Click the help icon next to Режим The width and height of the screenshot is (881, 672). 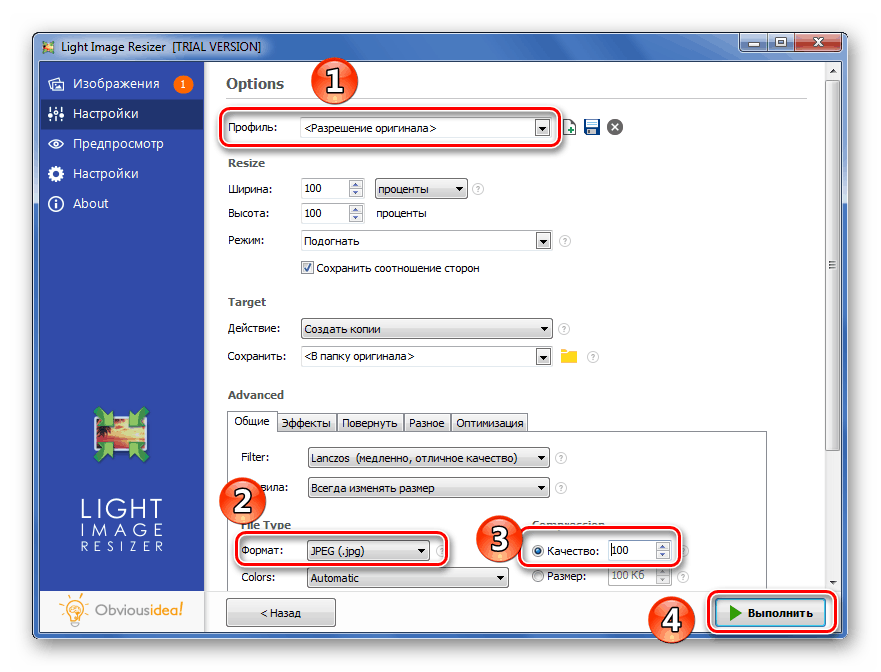pos(565,241)
